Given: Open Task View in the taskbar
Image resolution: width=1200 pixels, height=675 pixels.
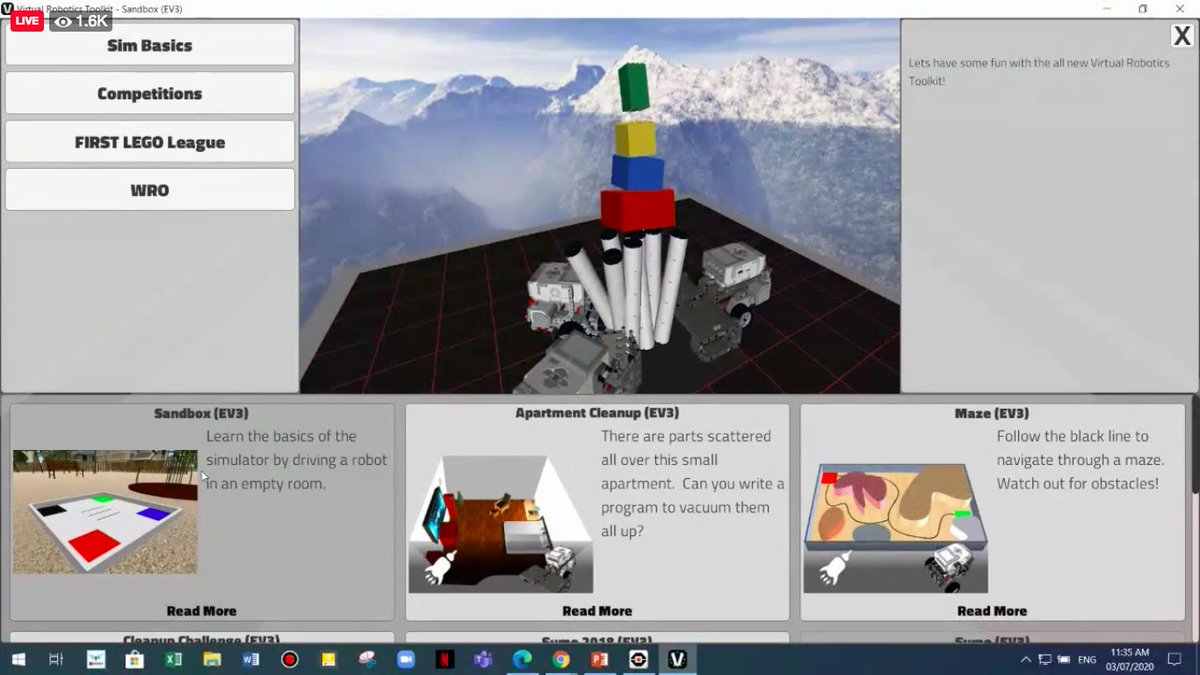Looking at the screenshot, I should (x=57, y=660).
